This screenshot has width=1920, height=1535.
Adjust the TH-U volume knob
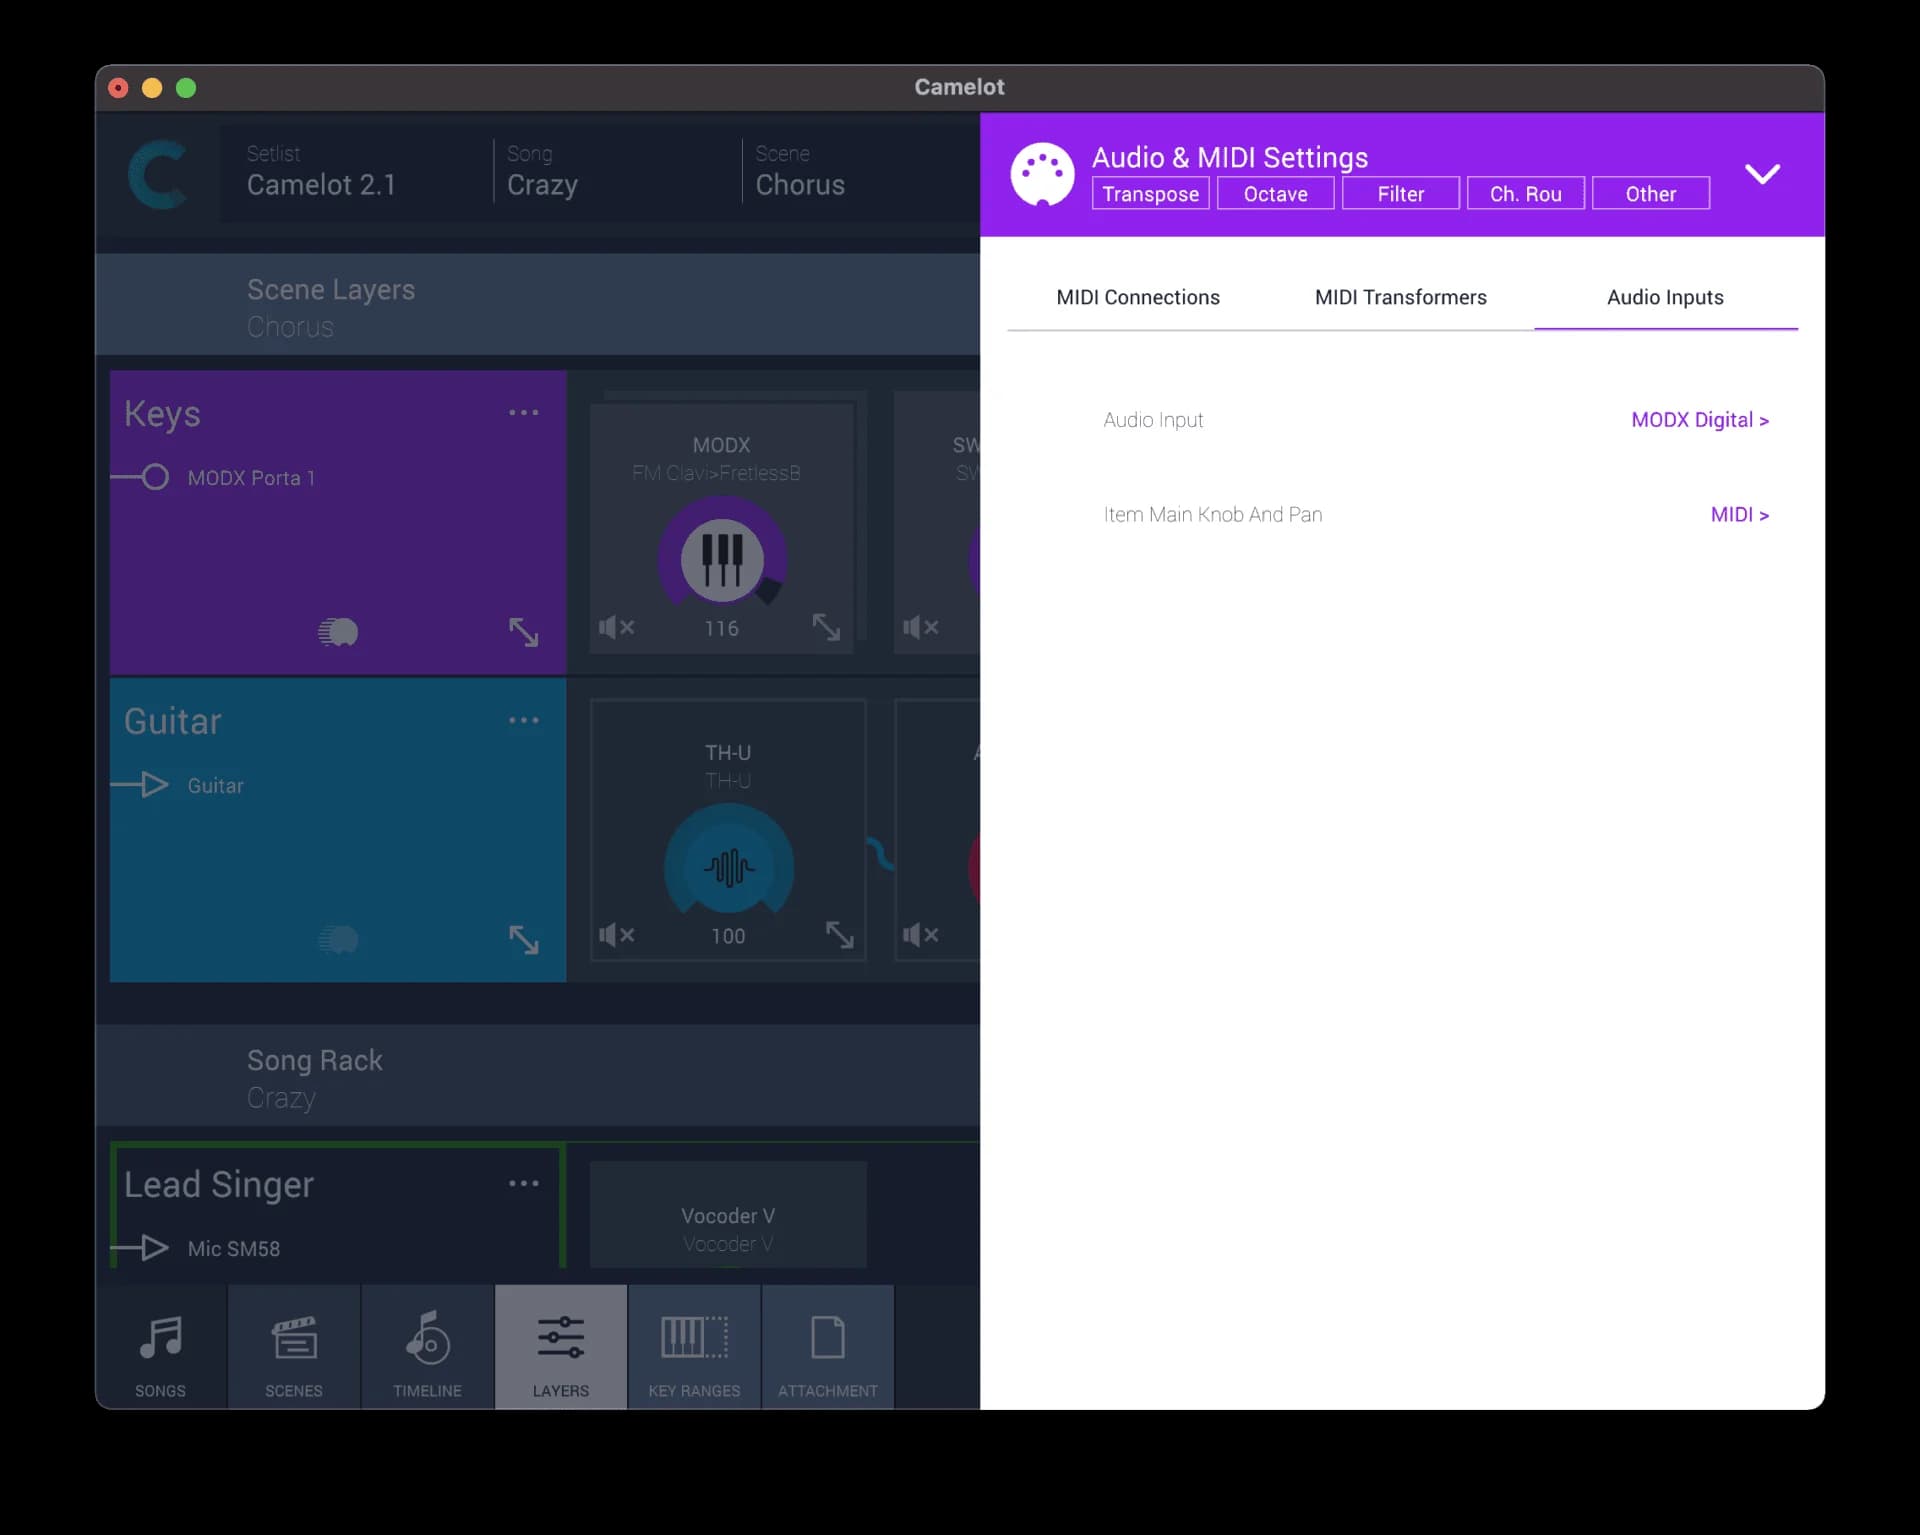tap(728, 866)
